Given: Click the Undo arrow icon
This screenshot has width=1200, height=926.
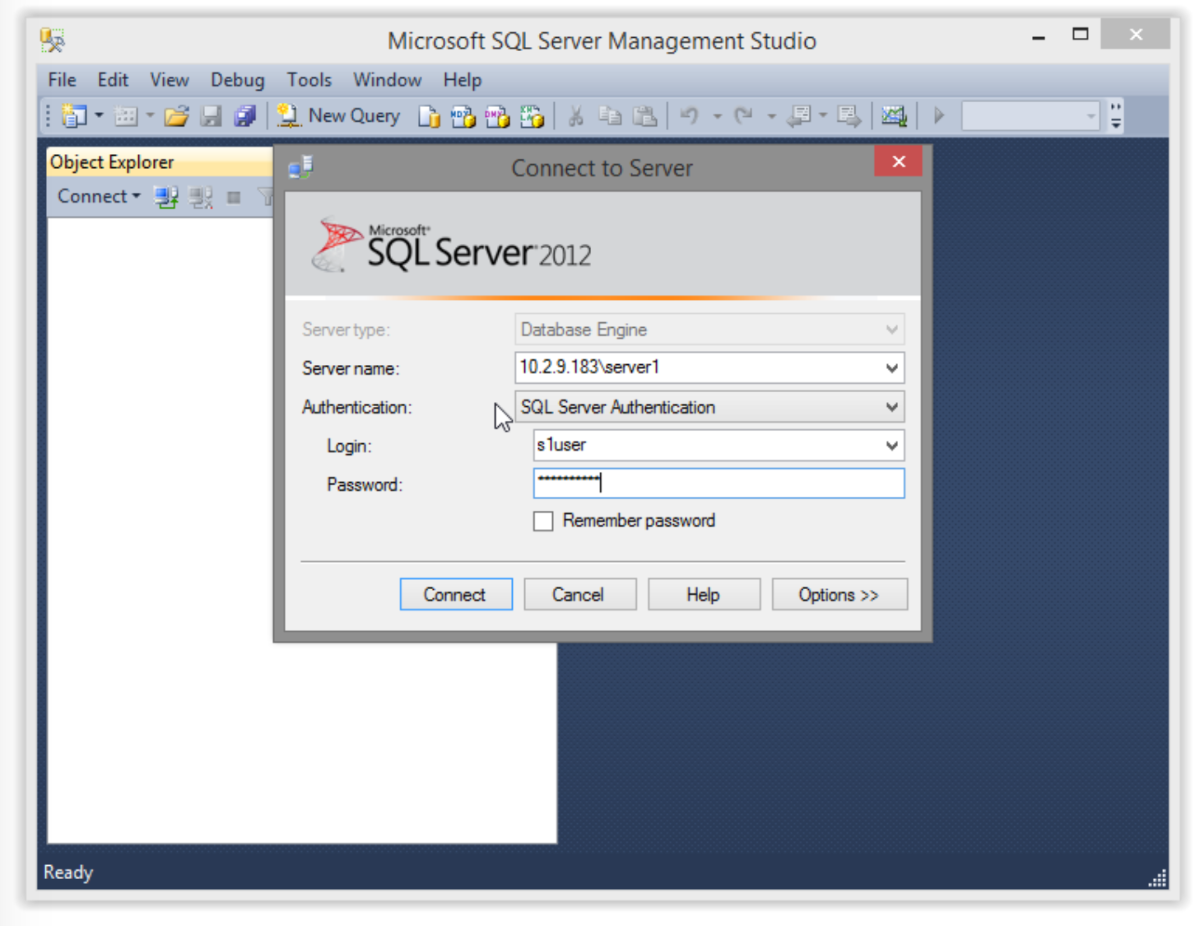Looking at the screenshot, I should point(689,116).
